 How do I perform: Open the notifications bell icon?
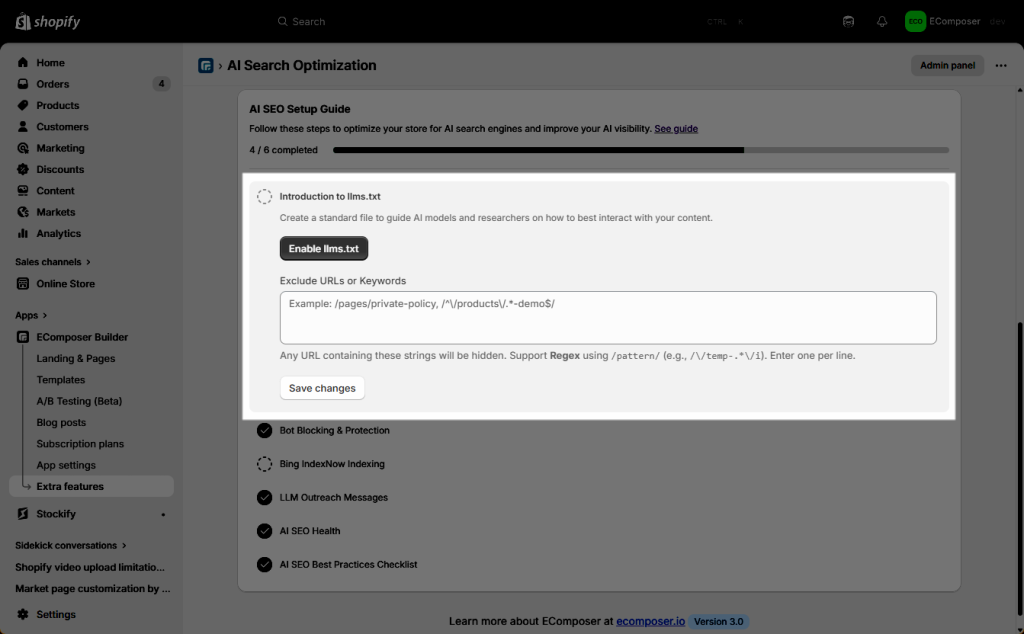882,21
